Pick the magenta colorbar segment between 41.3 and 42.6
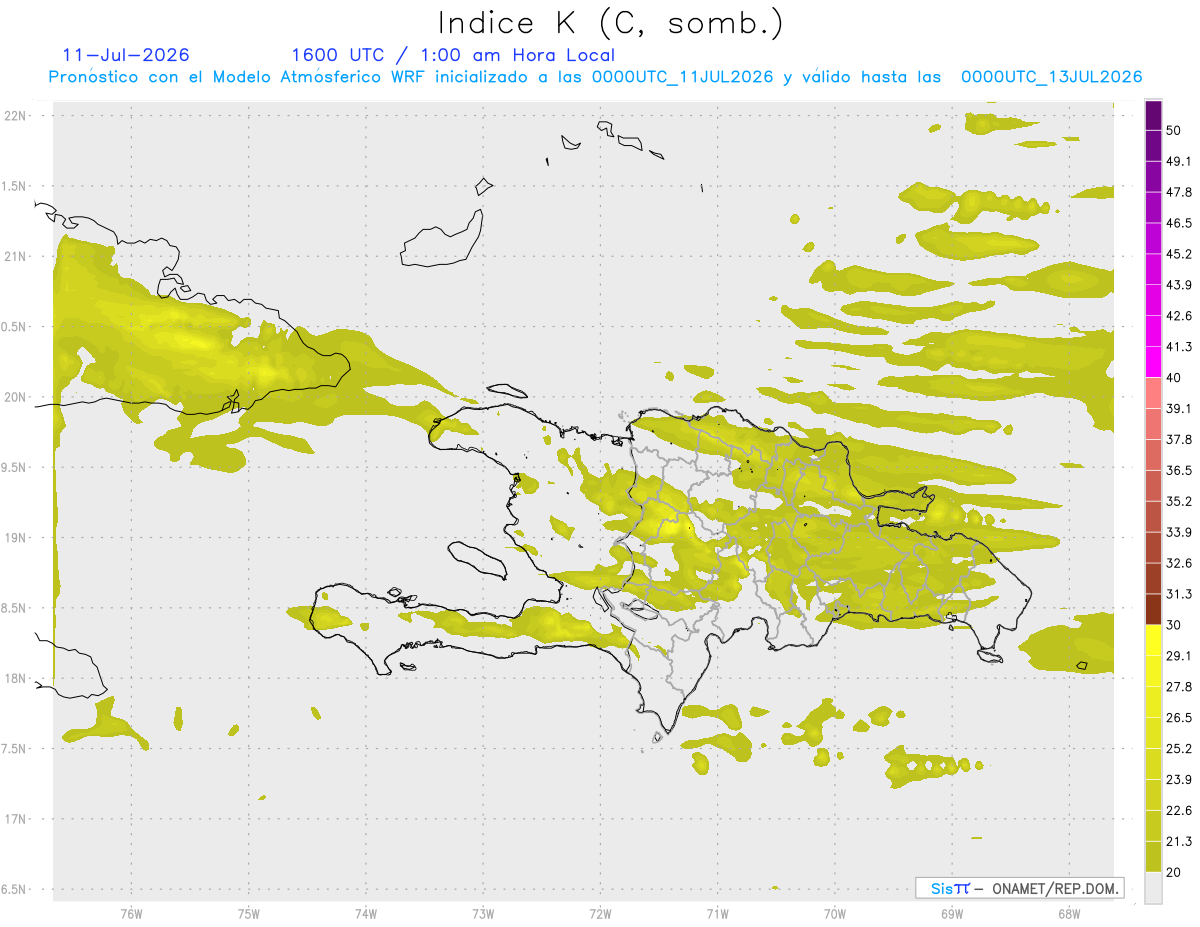Screen dimensions: 1200x927 point(1153,331)
